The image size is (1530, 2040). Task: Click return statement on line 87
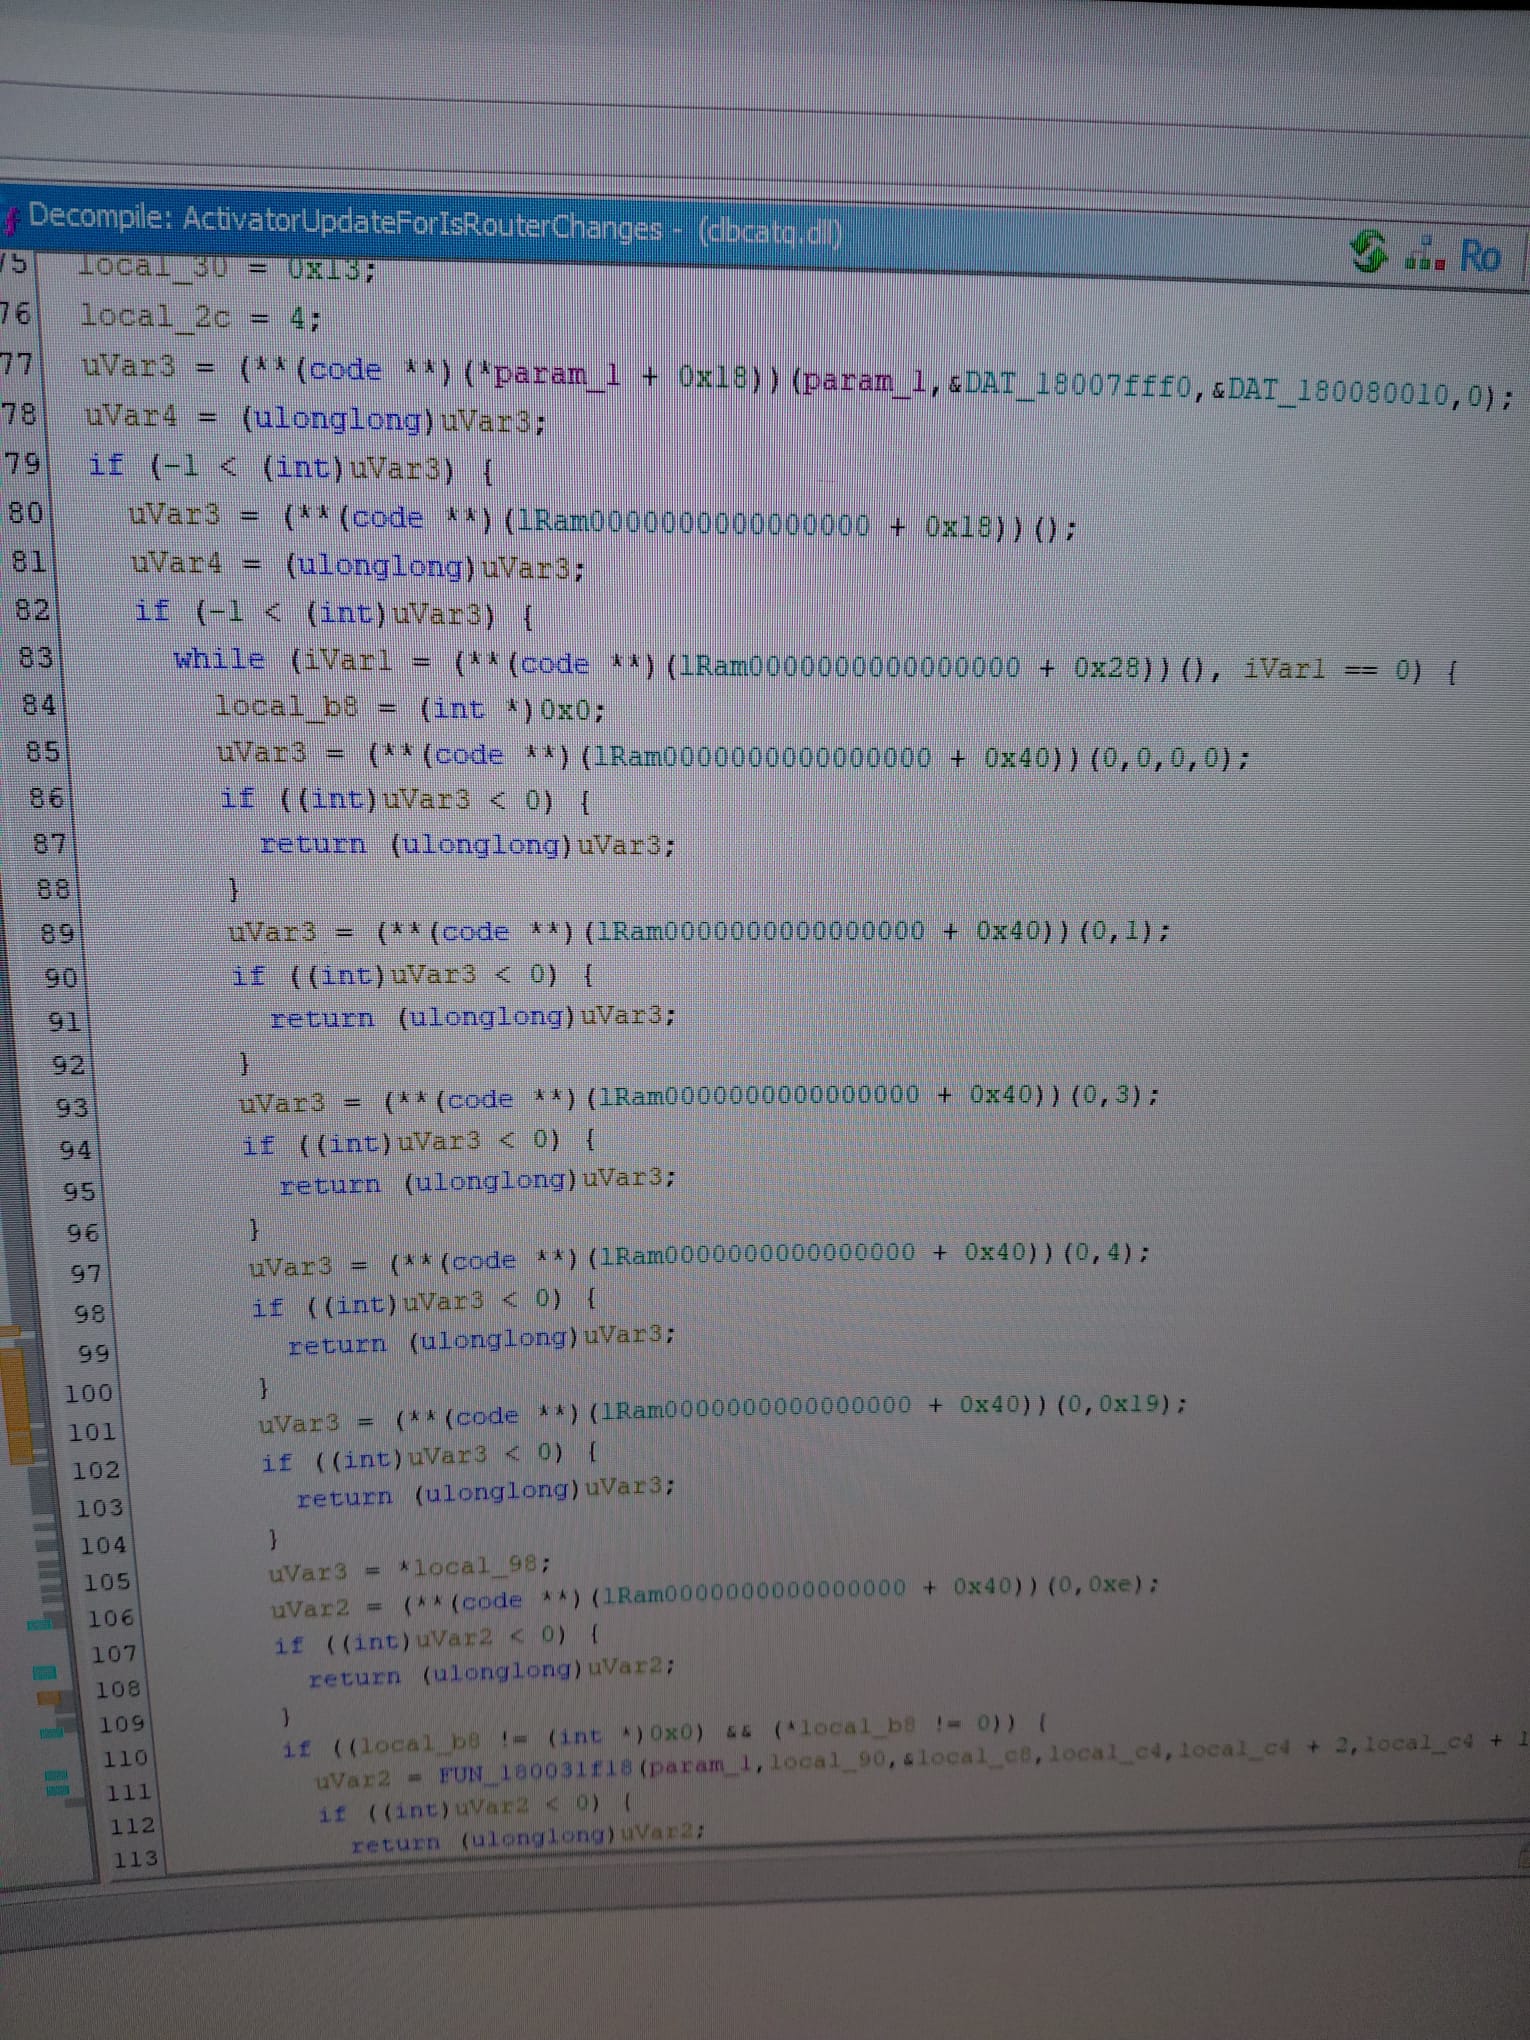(468, 845)
